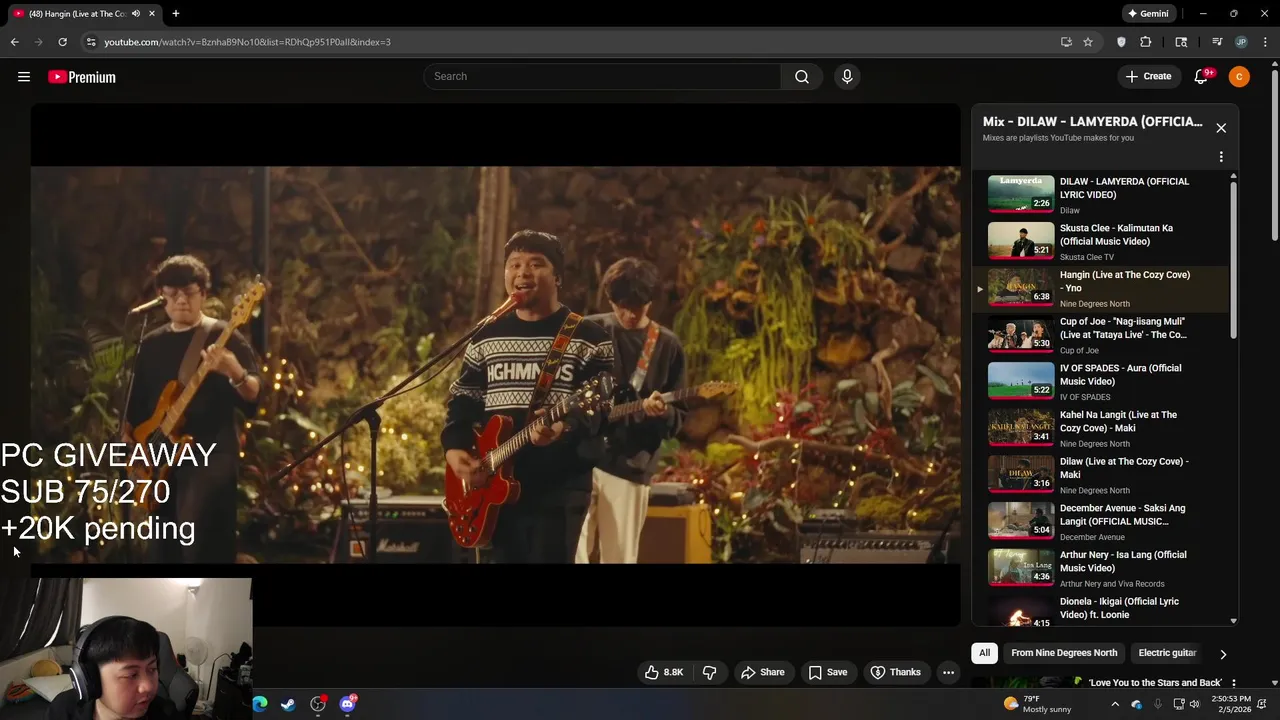Image resolution: width=1280 pixels, height=720 pixels.
Task: Send Thanks to the creator
Action: 895,672
